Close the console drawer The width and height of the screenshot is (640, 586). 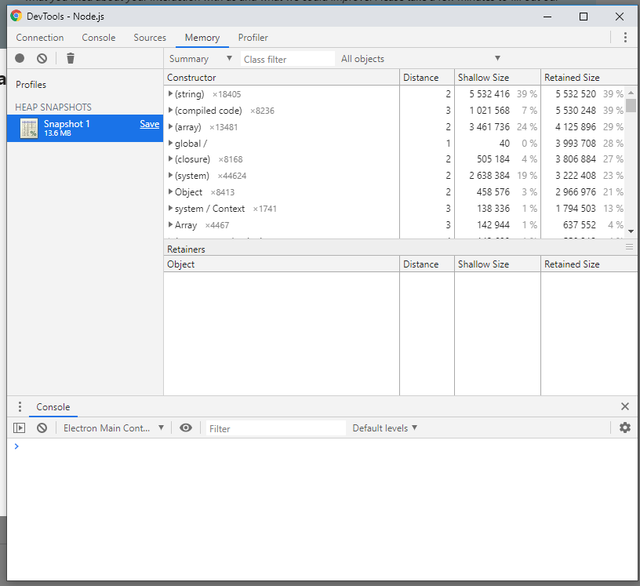point(625,407)
